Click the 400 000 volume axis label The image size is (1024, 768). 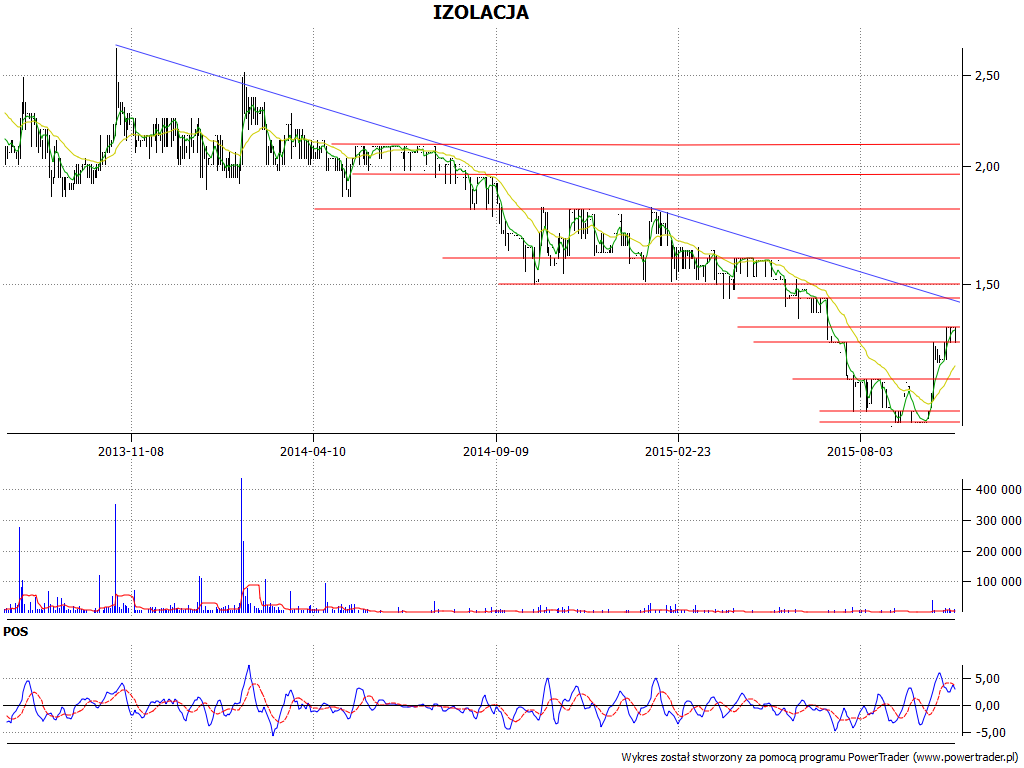click(x=998, y=490)
